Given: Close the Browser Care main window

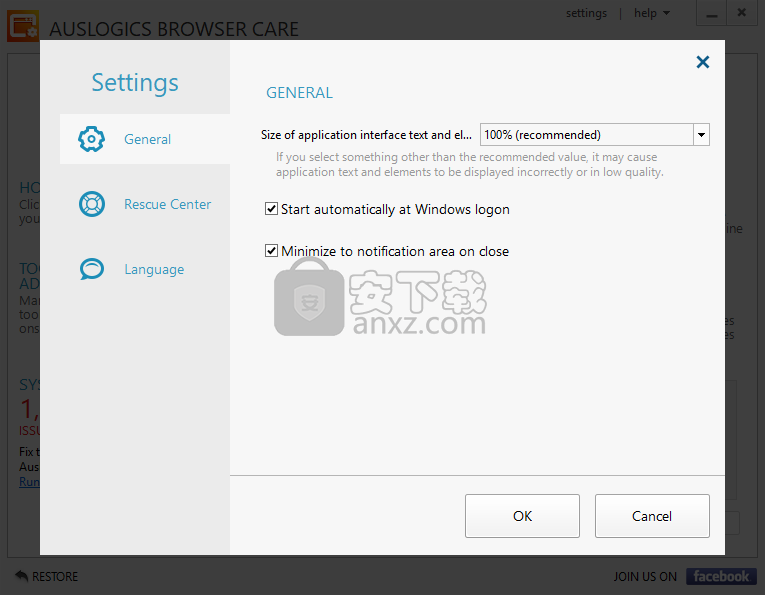Looking at the screenshot, I should (x=742, y=13).
